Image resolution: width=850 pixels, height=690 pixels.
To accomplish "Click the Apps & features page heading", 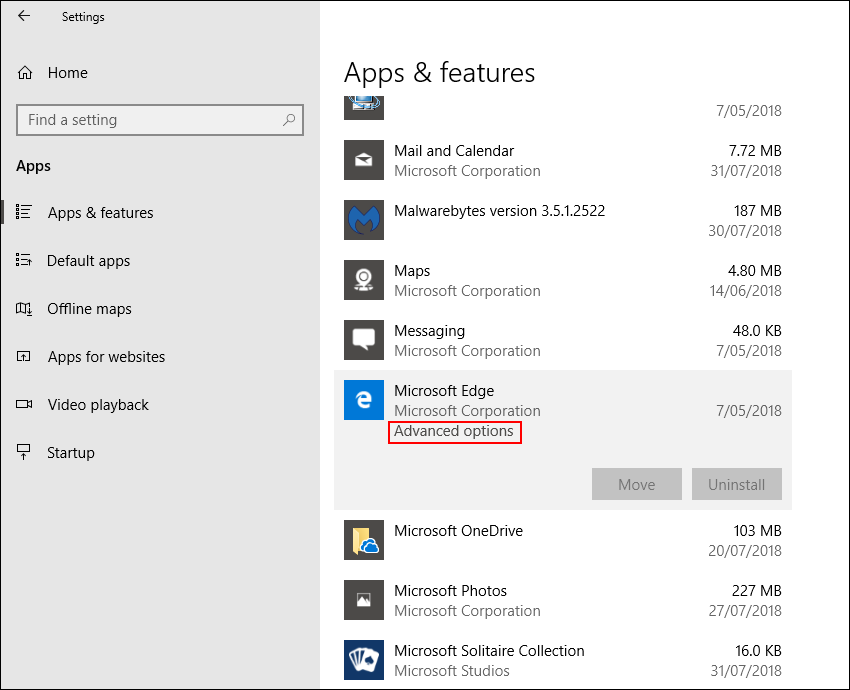I will (x=440, y=73).
